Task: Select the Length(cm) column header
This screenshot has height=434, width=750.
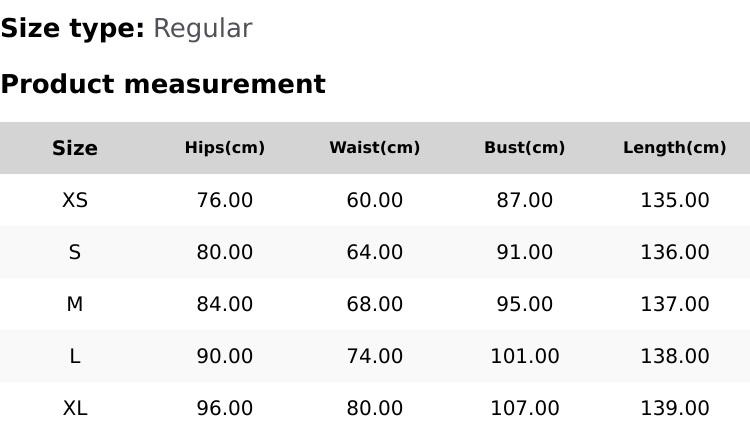Action: (x=675, y=148)
